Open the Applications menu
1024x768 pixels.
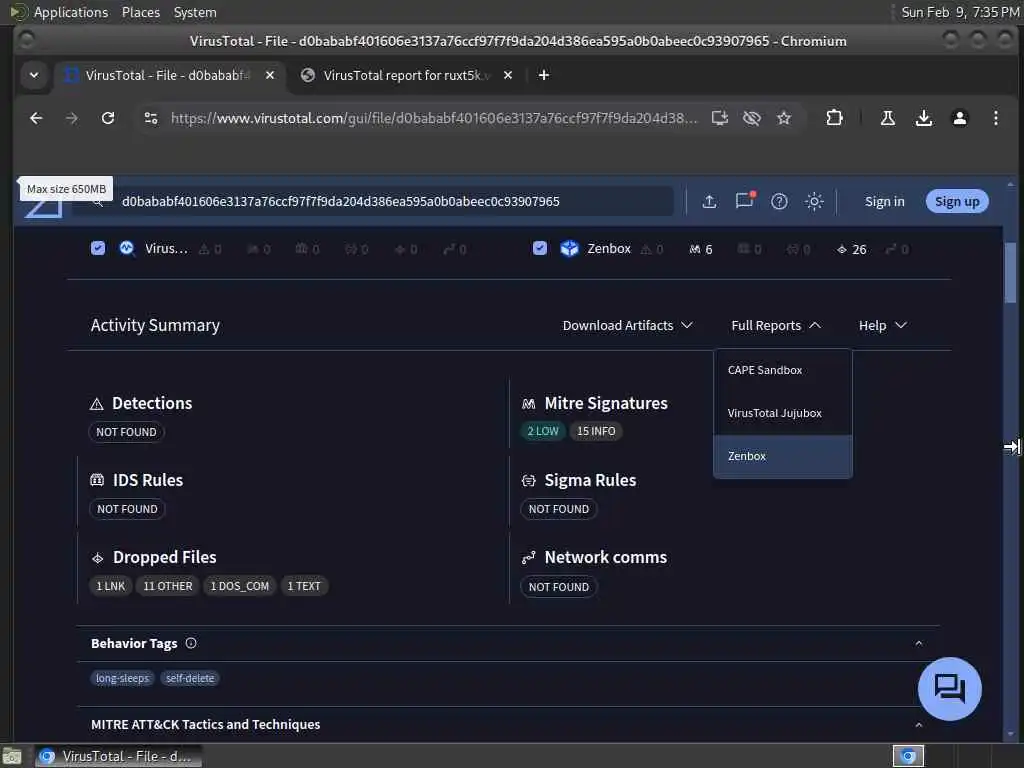[70, 12]
